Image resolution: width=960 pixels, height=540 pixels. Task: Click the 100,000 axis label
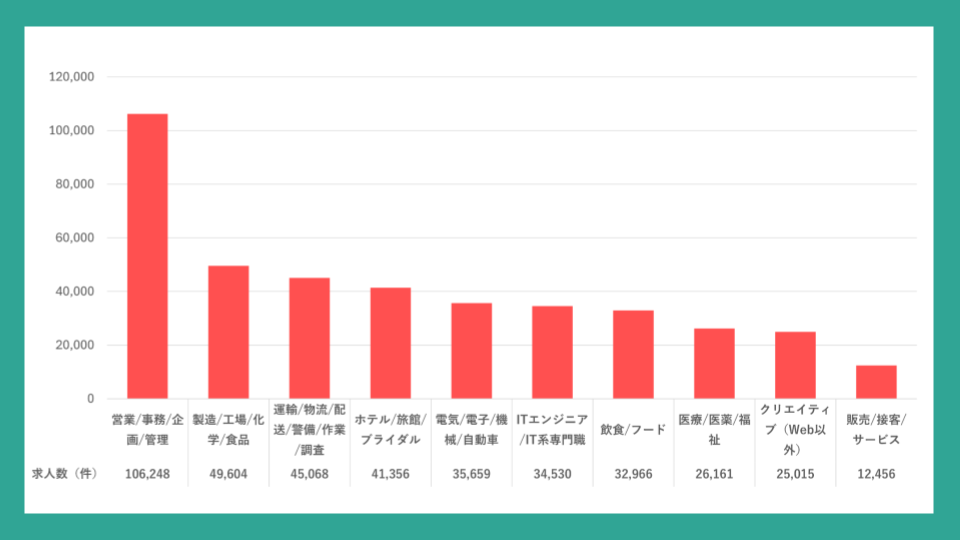click(72, 130)
